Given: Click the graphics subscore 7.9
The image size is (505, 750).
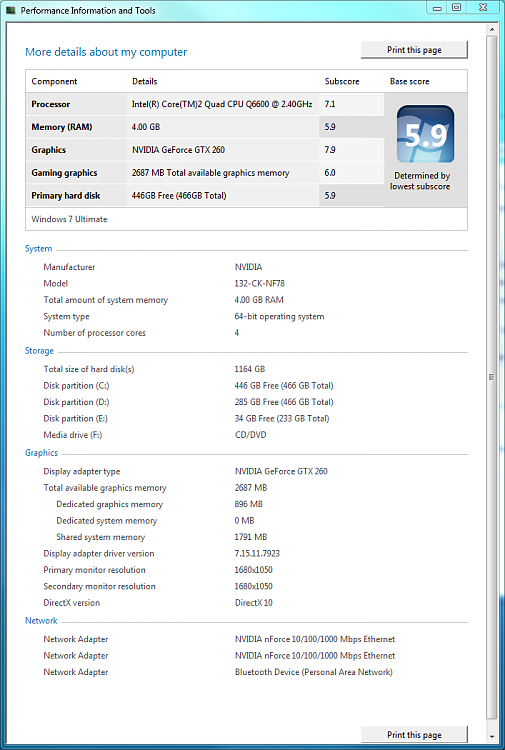Looking at the screenshot, I should coord(330,150).
